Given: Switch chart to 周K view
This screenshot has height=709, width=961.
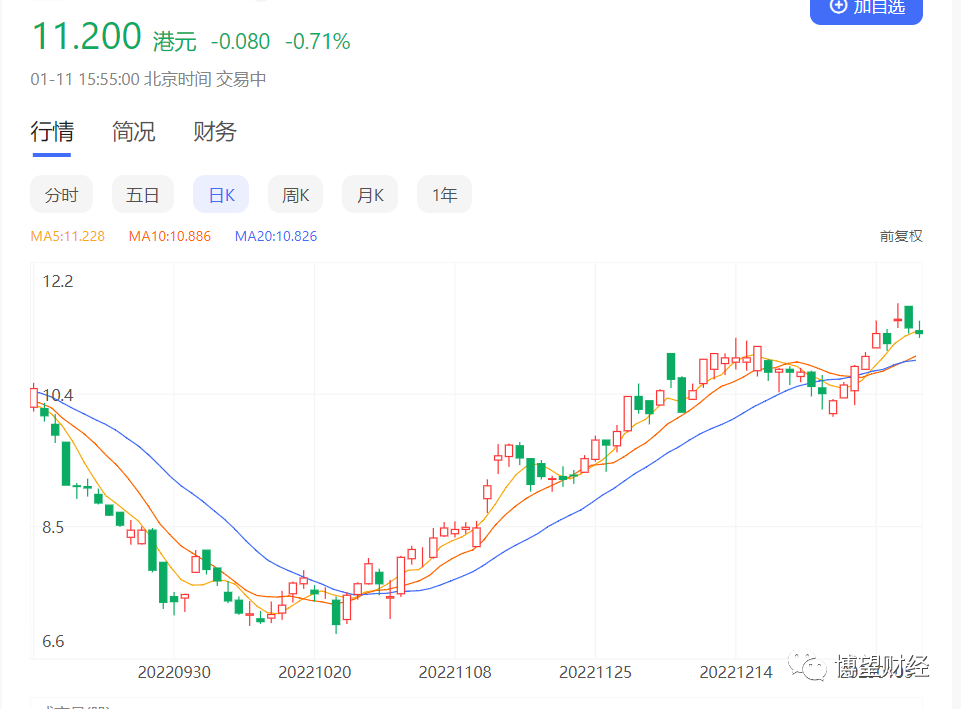Looking at the screenshot, I should pos(295,195).
